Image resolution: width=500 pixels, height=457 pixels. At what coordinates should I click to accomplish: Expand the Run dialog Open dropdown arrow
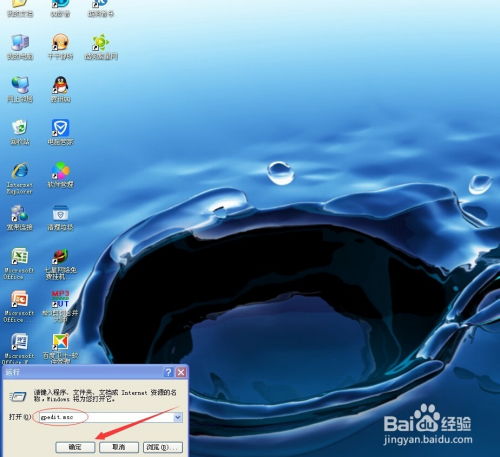[x=178, y=417]
